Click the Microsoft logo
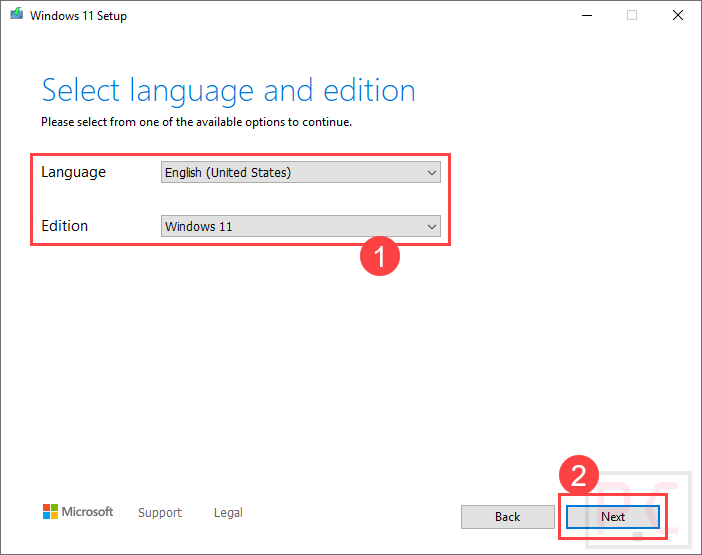The width and height of the screenshot is (702, 555). coord(78,512)
